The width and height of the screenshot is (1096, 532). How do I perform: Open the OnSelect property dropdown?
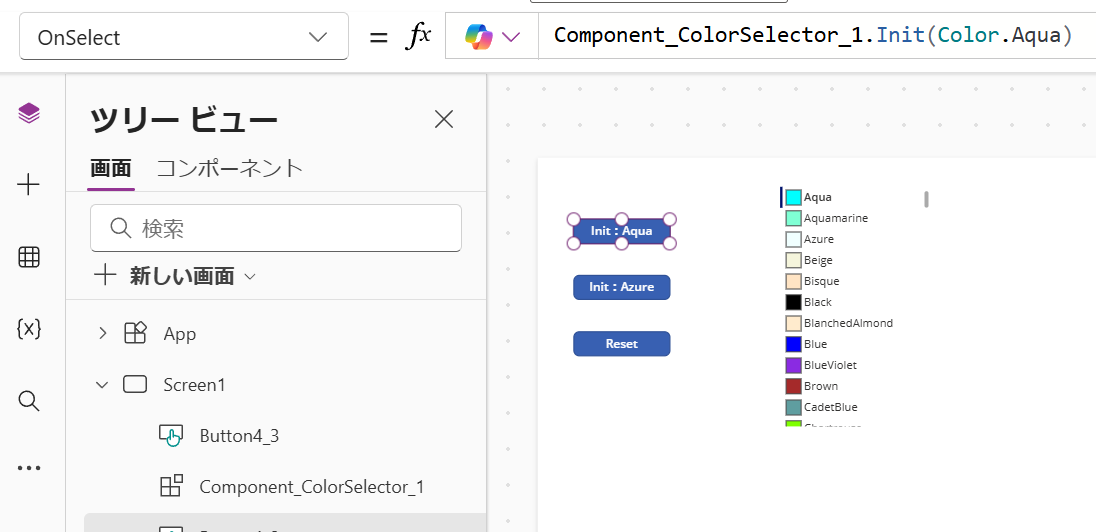pyautogui.click(x=184, y=37)
